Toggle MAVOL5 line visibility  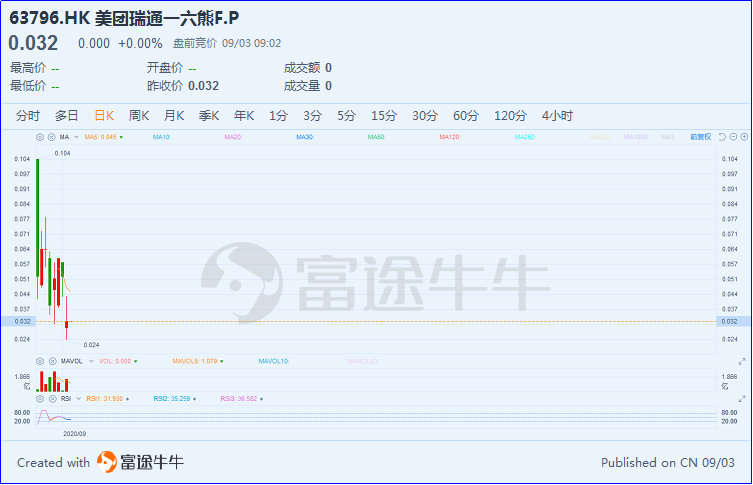click(x=197, y=361)
